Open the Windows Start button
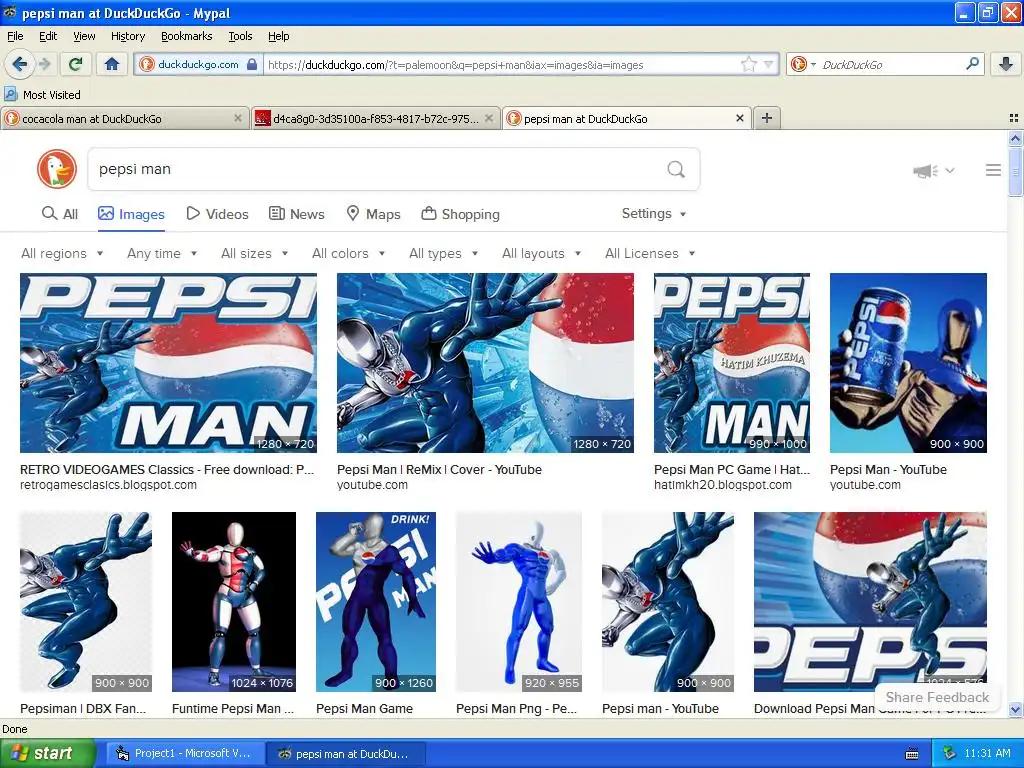Image resolution: width=1024 pixels, height=768 pixels. pyautogui.click(x=46, y=753)
